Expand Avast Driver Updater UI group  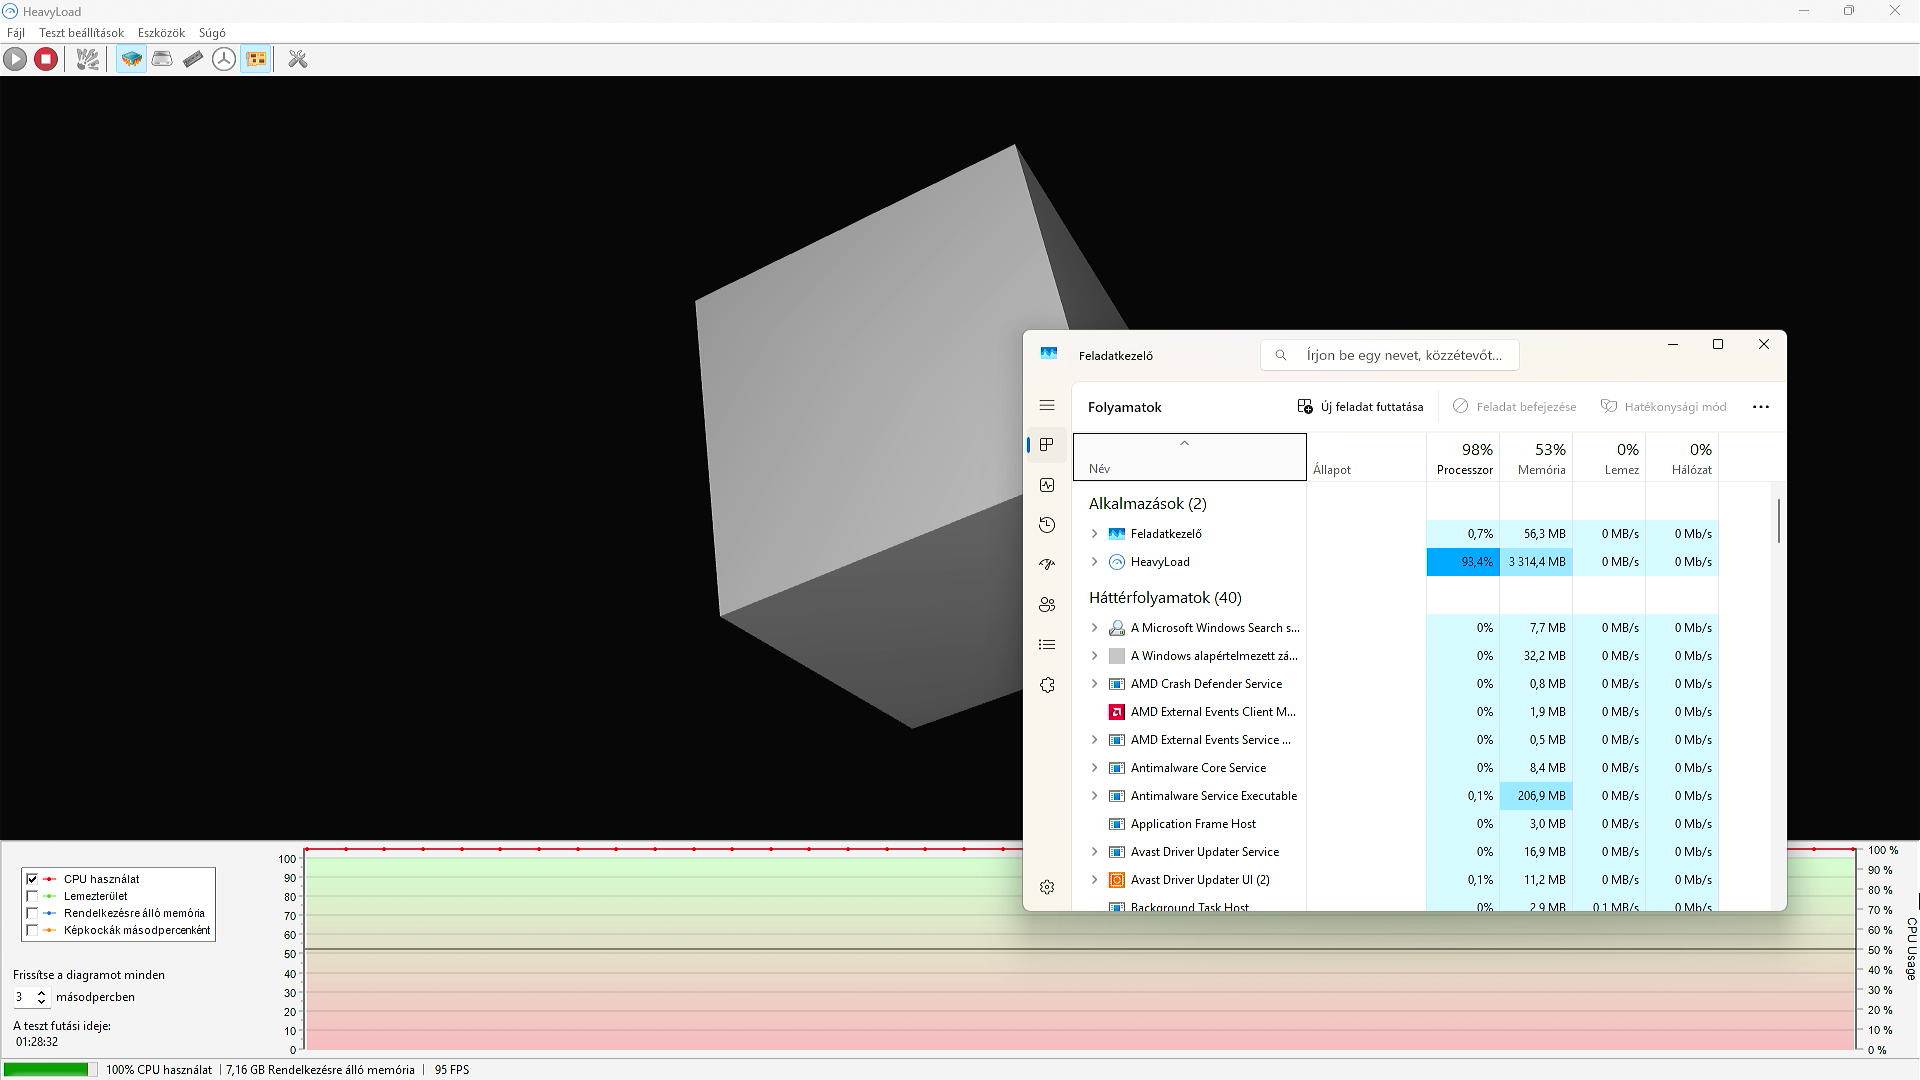point(1094,880)
